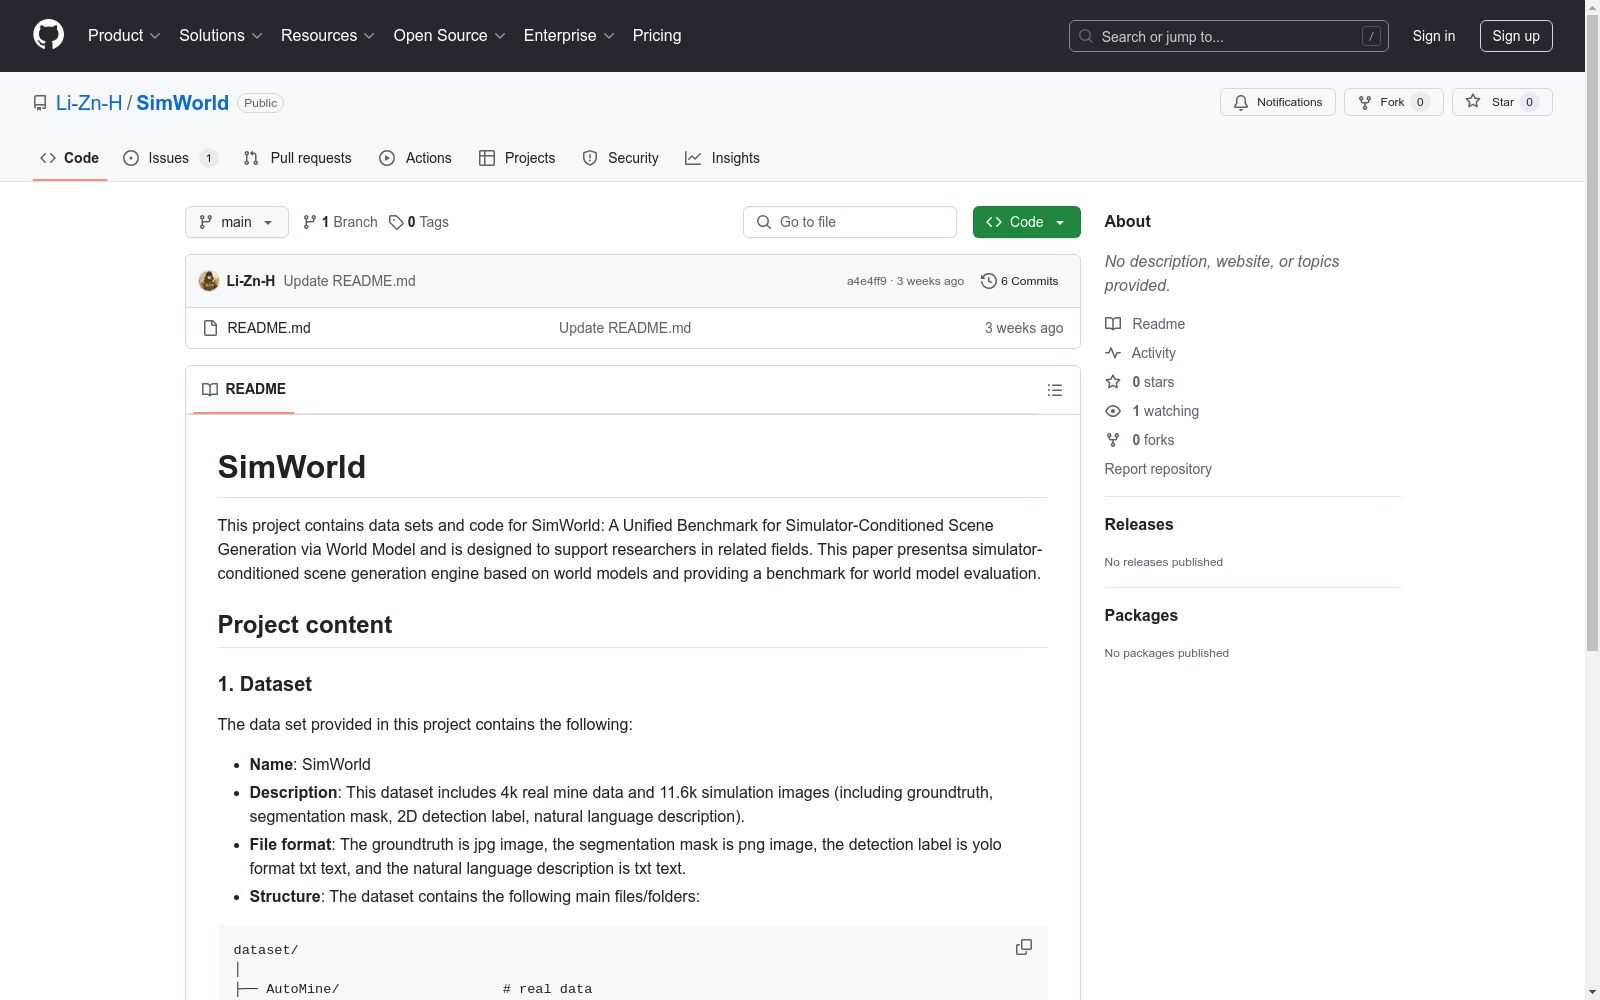Screen dimensions: 1600x1000
Task: Open the 6 Commits history
Action: 1020,281
